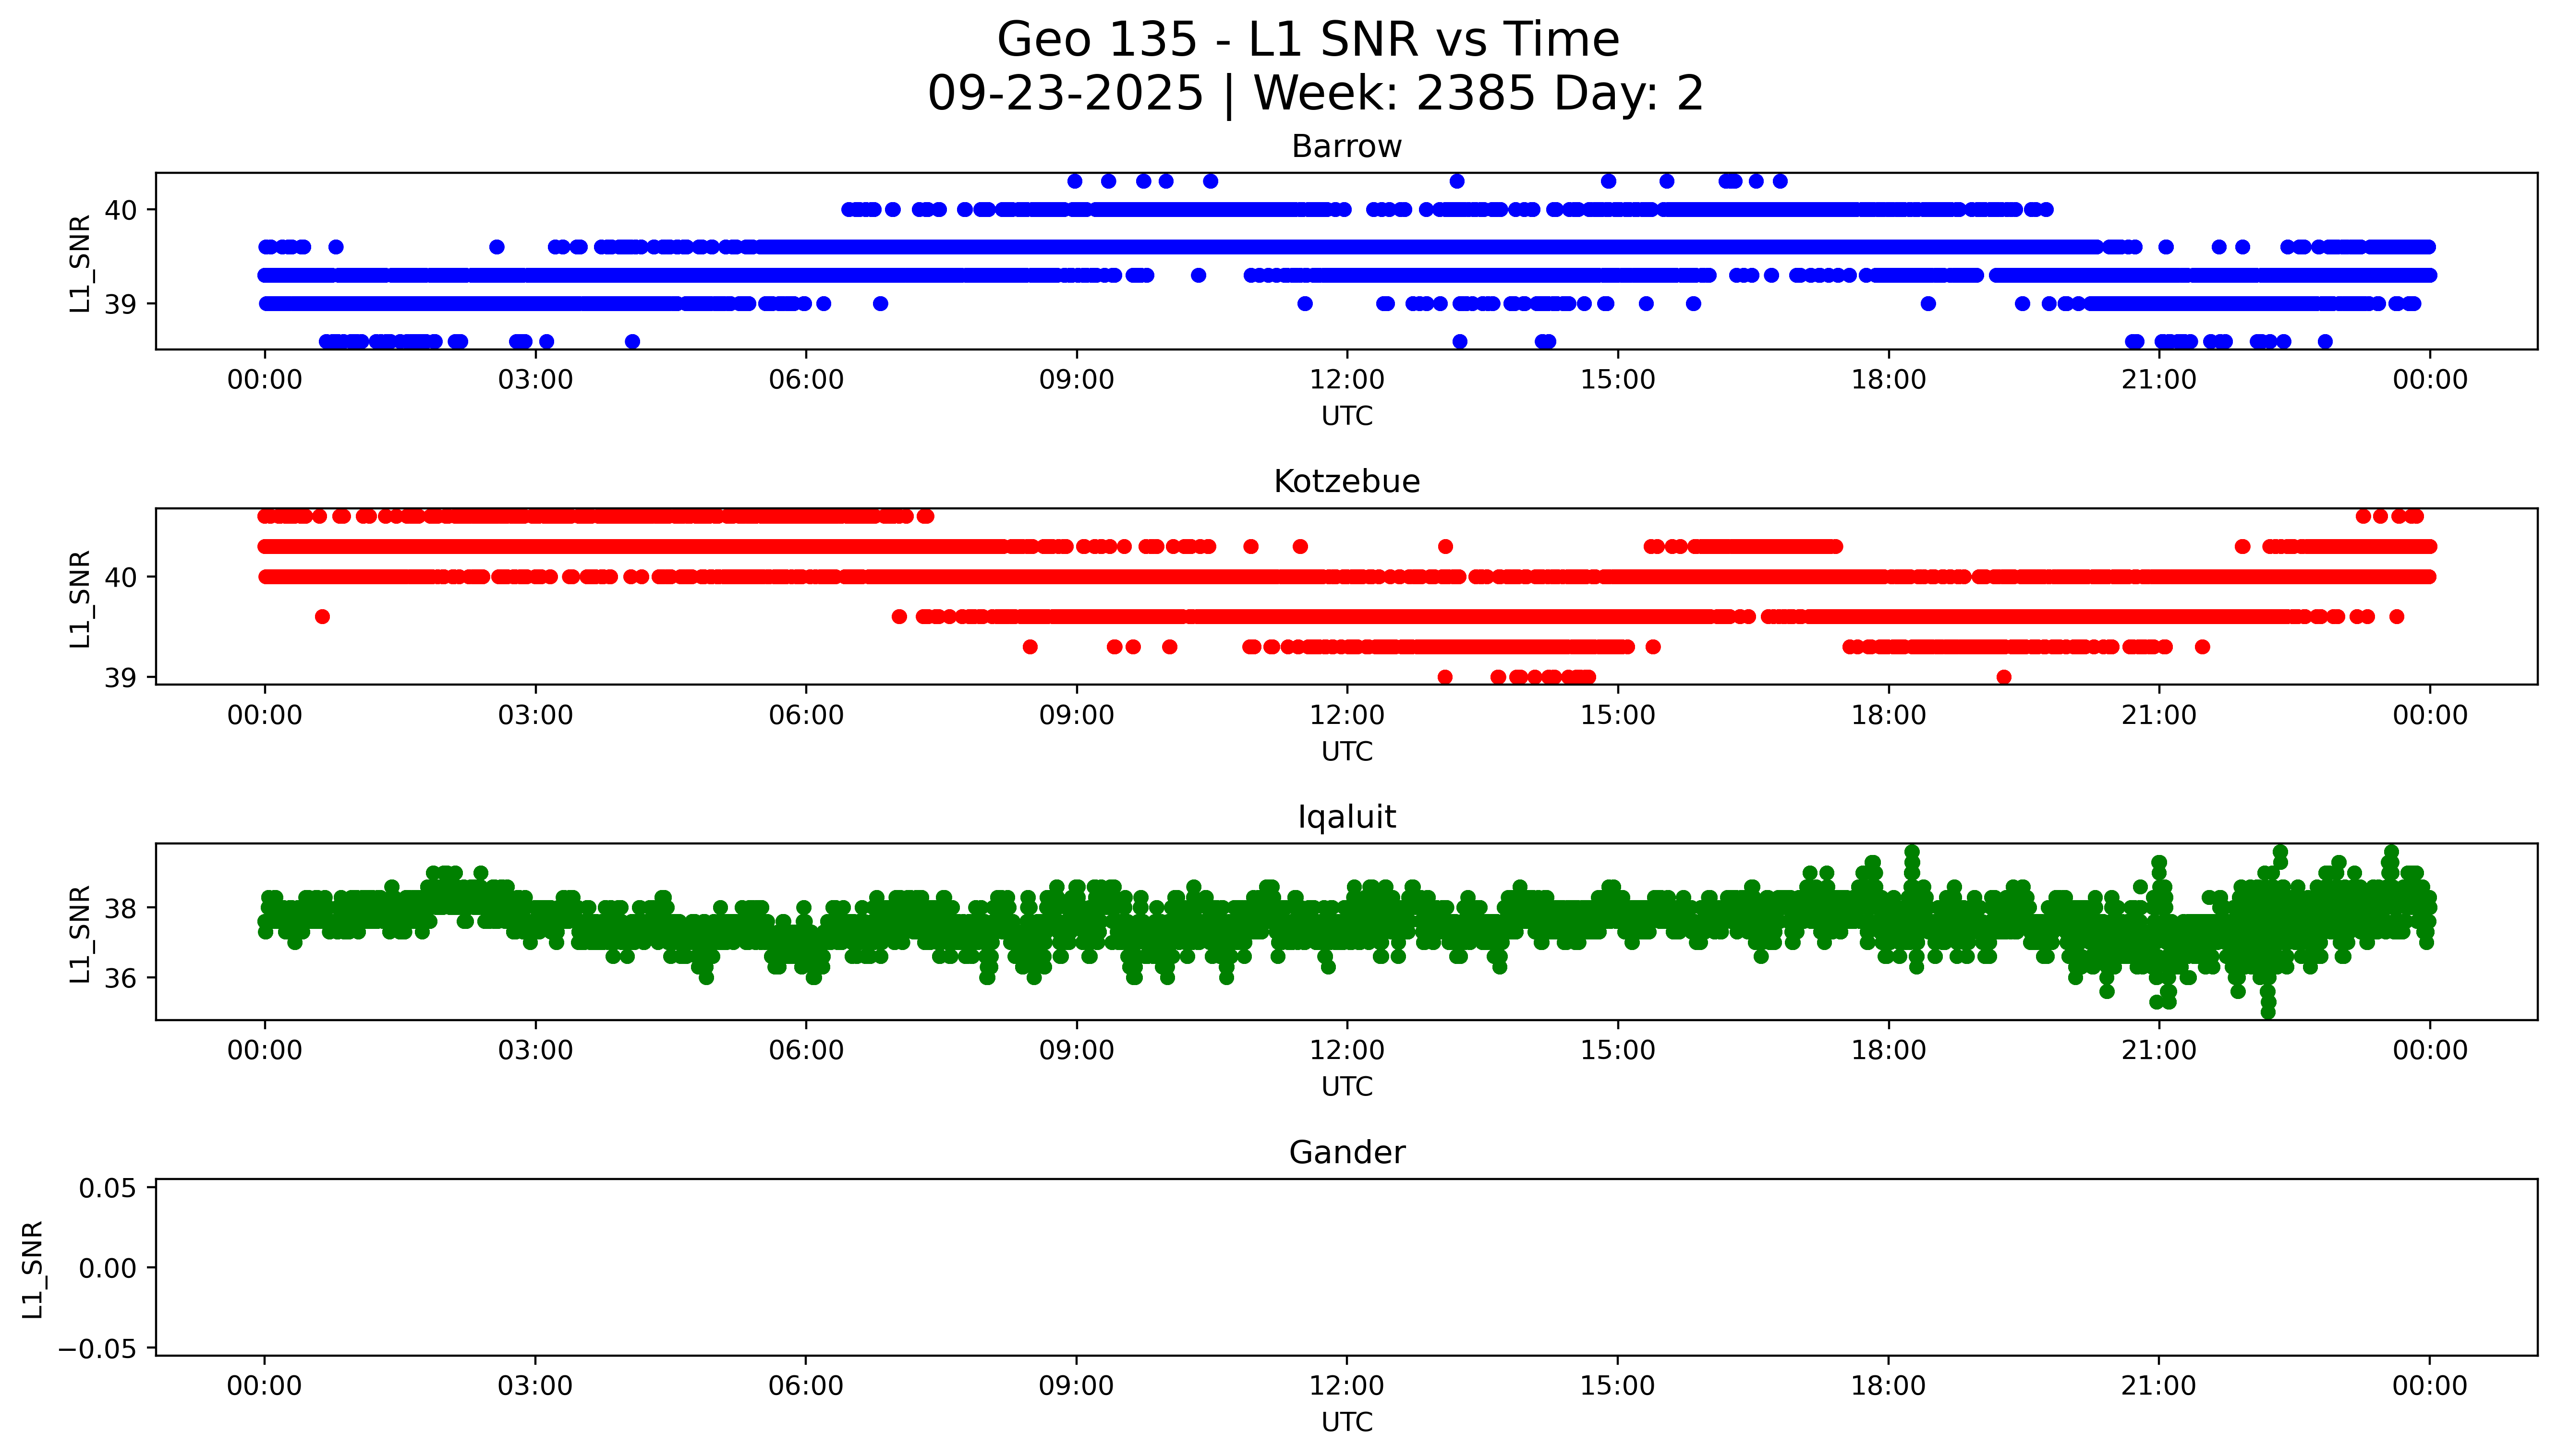Image resolution: width=2557 pixels, height=1456 pixels.
Task: Click the −0.05 y-tick label on Gander plot
Action: [x=98, y=1349]
